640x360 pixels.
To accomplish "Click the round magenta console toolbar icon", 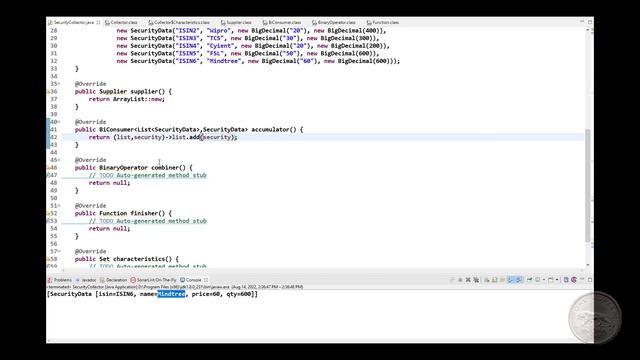I will click(x=573, y=280).
